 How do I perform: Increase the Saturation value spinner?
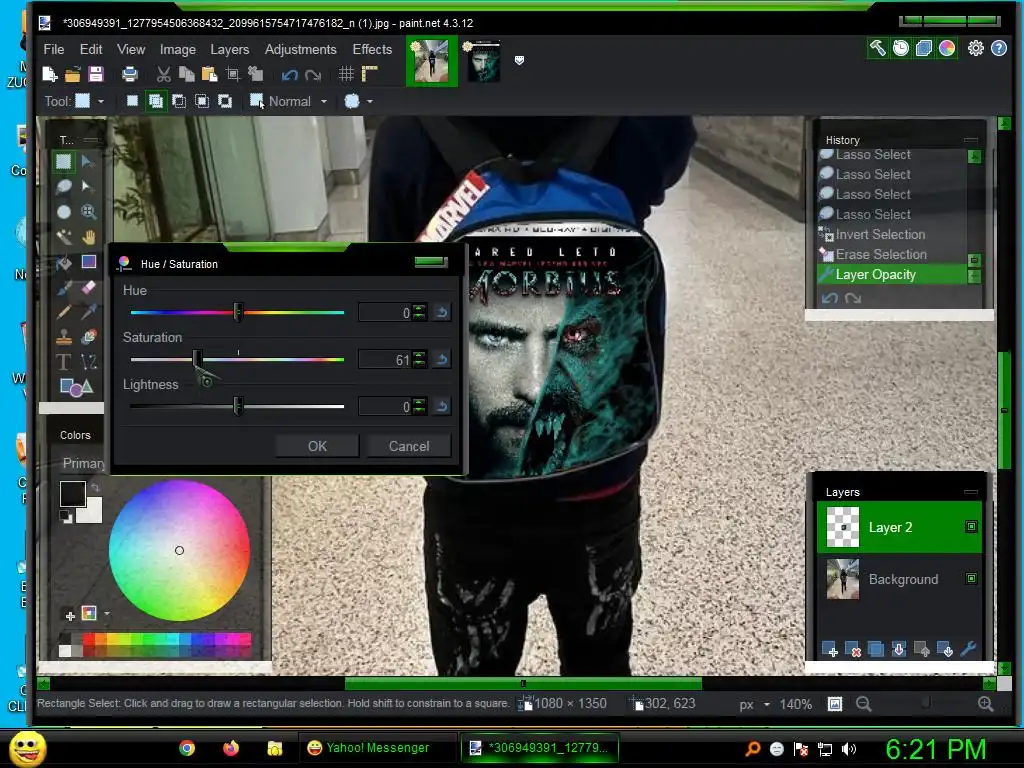pyautogui.click(x=419, y=355)
